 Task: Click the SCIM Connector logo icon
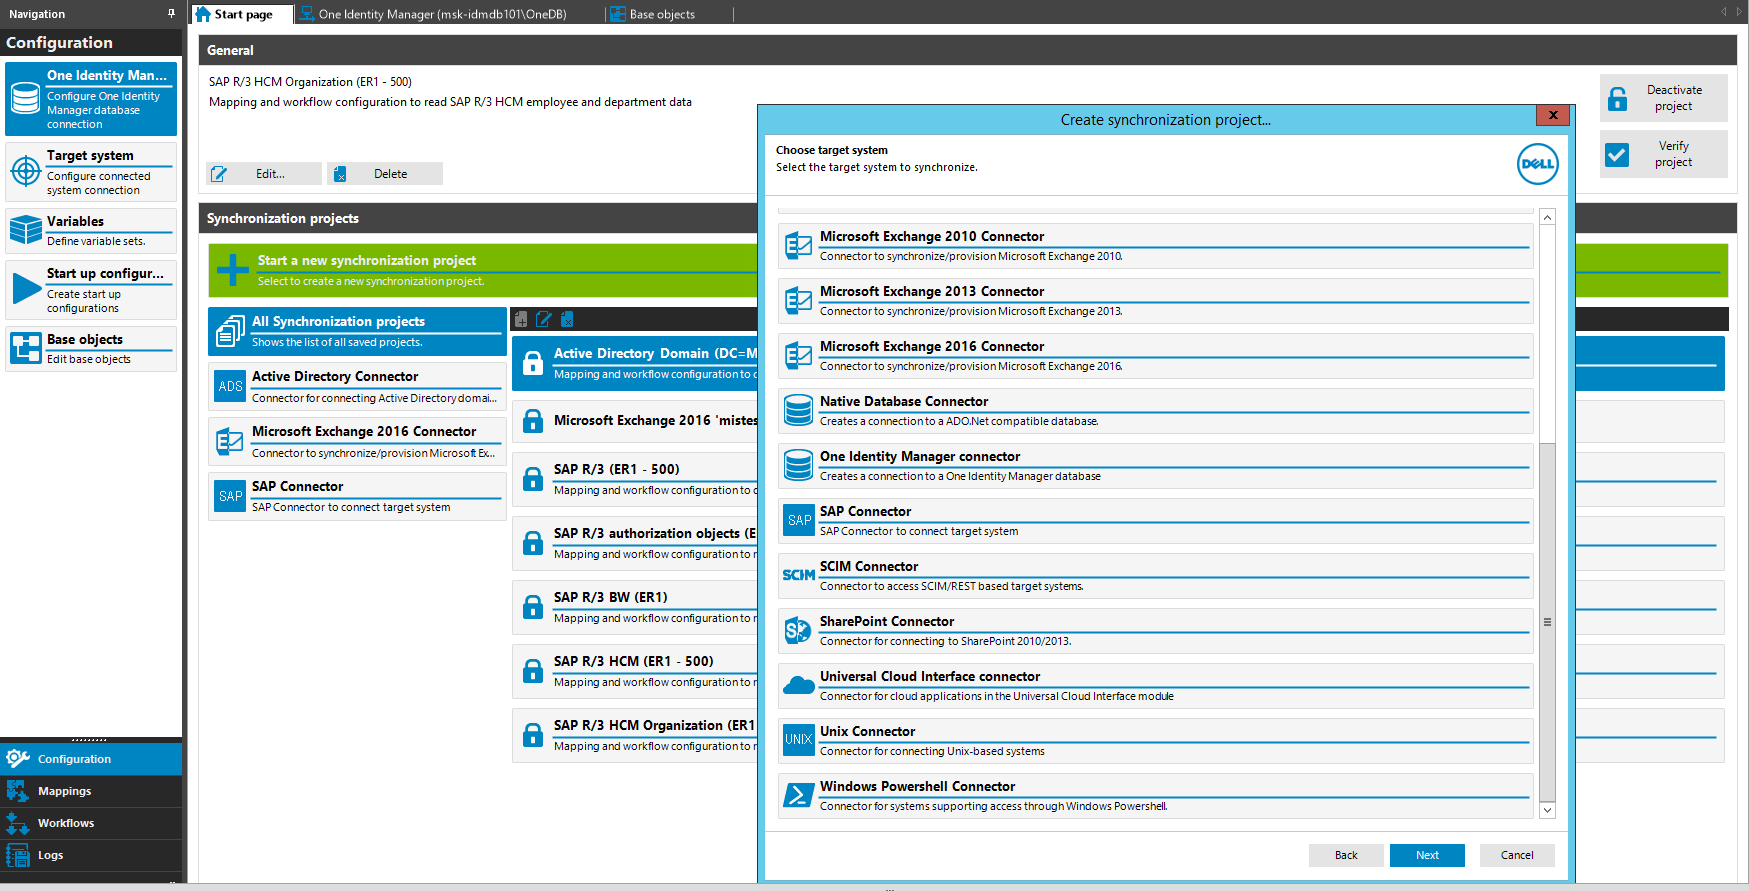(798, 575)
